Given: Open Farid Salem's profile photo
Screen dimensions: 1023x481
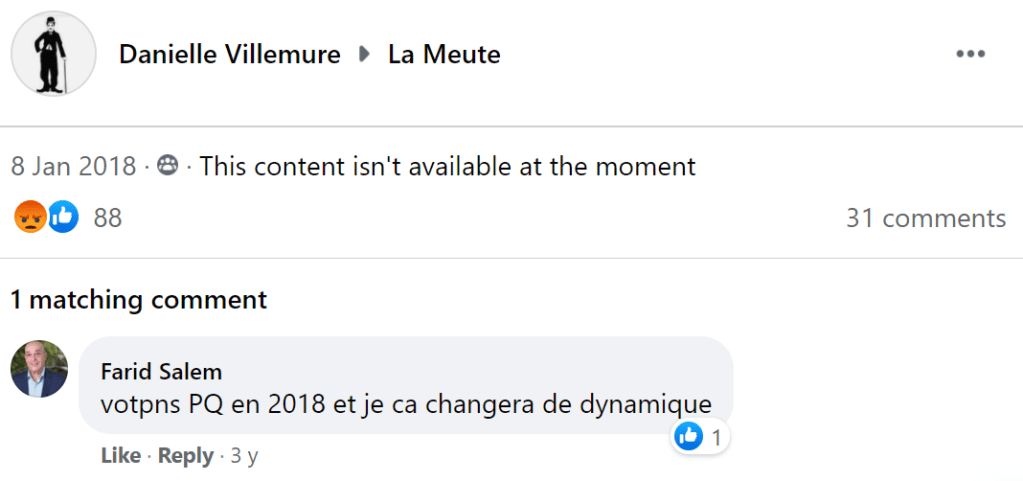Looking at the screenshot, I should pyautogui.click(x=40, y=369).
